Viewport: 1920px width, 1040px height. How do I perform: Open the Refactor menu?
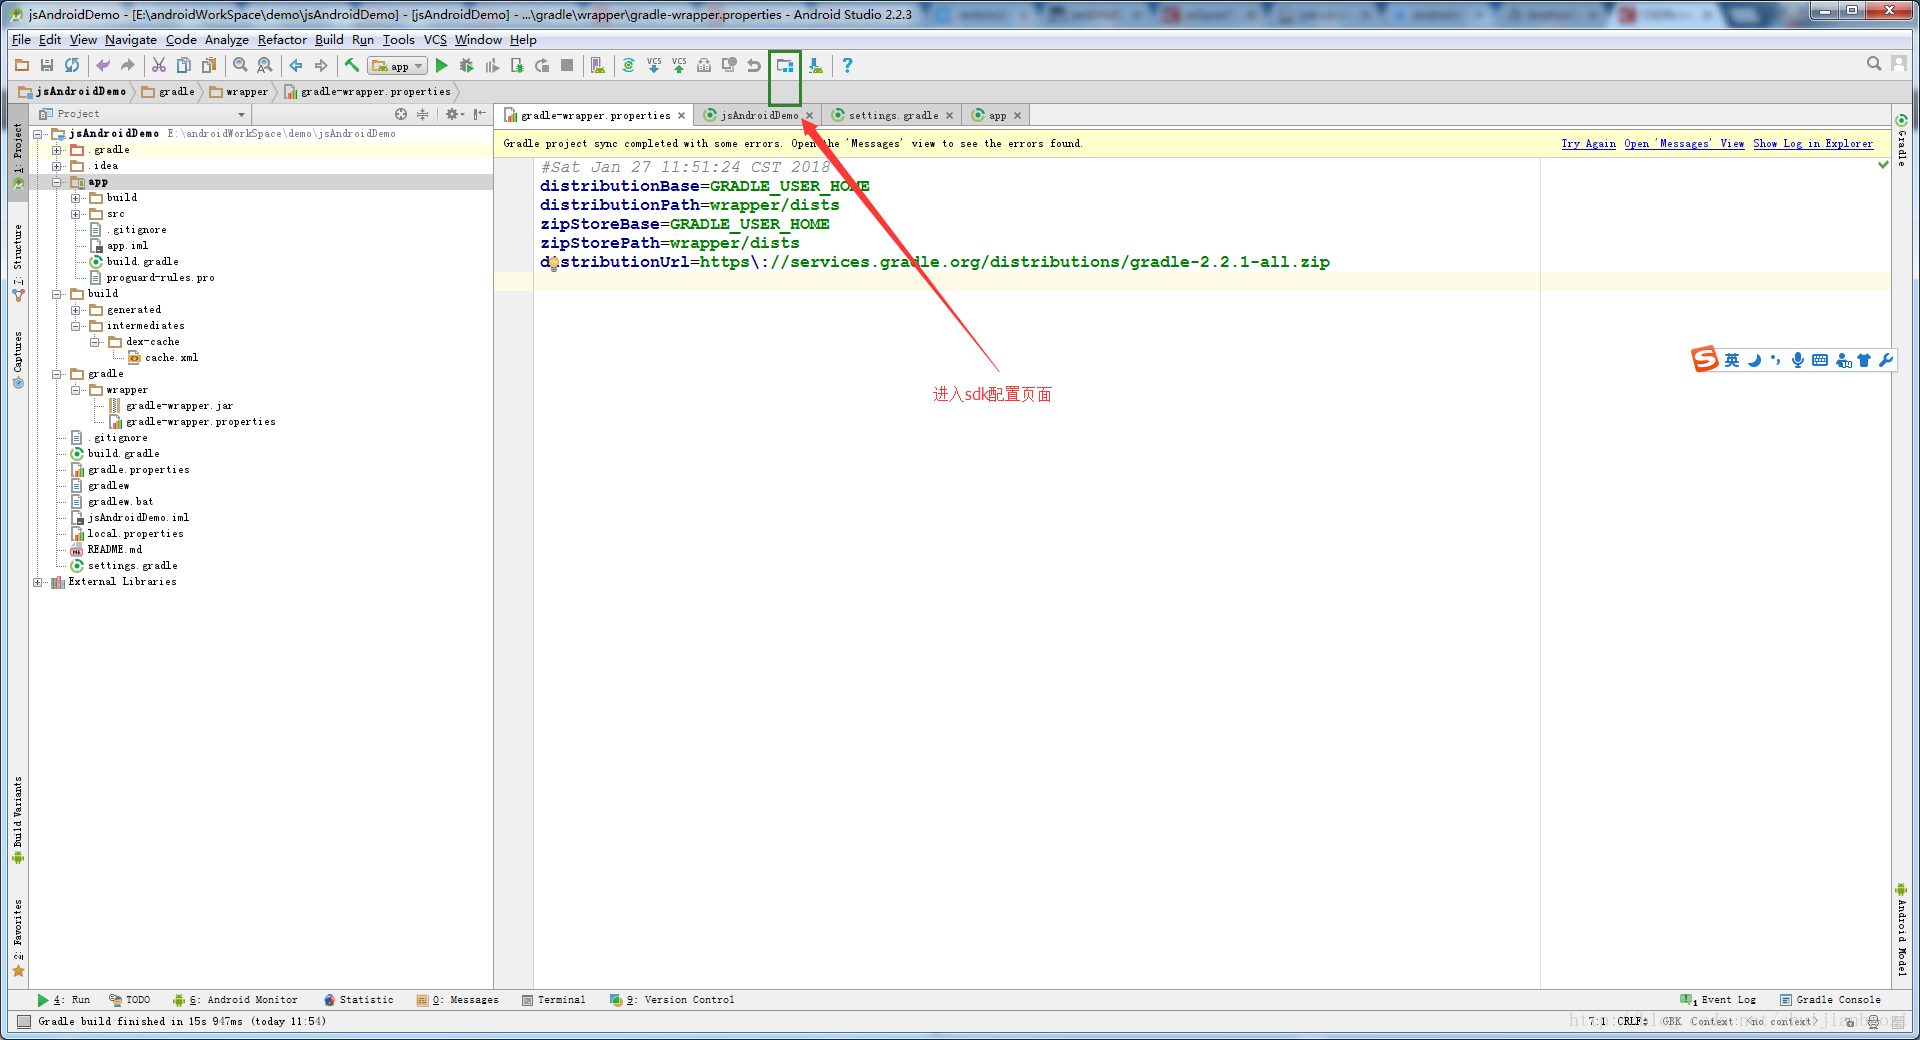tap(282, 40)
